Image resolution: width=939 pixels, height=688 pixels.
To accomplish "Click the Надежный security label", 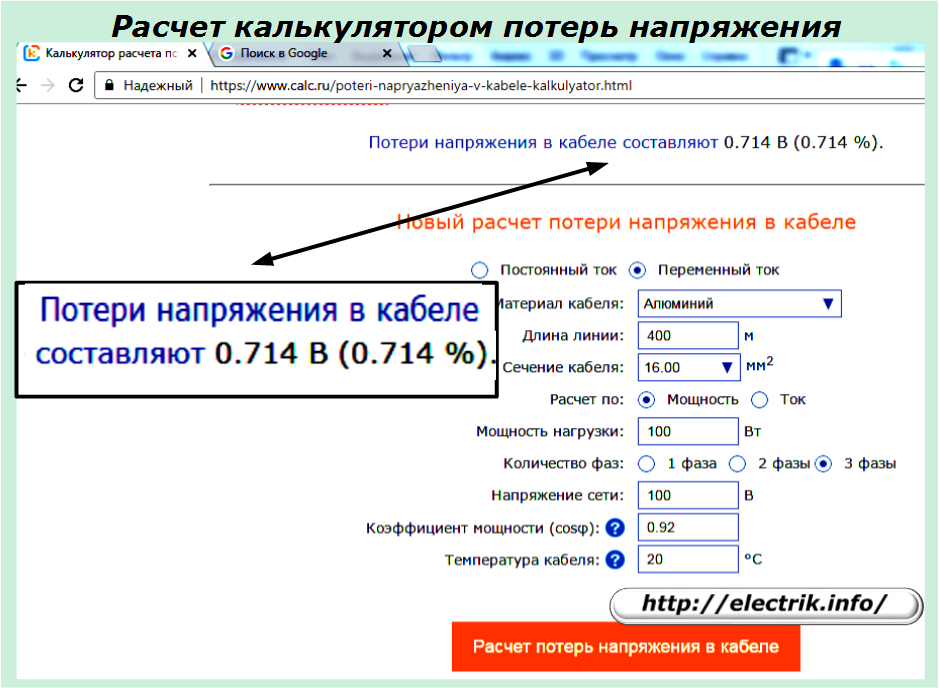I will click(x=158, y=86).
